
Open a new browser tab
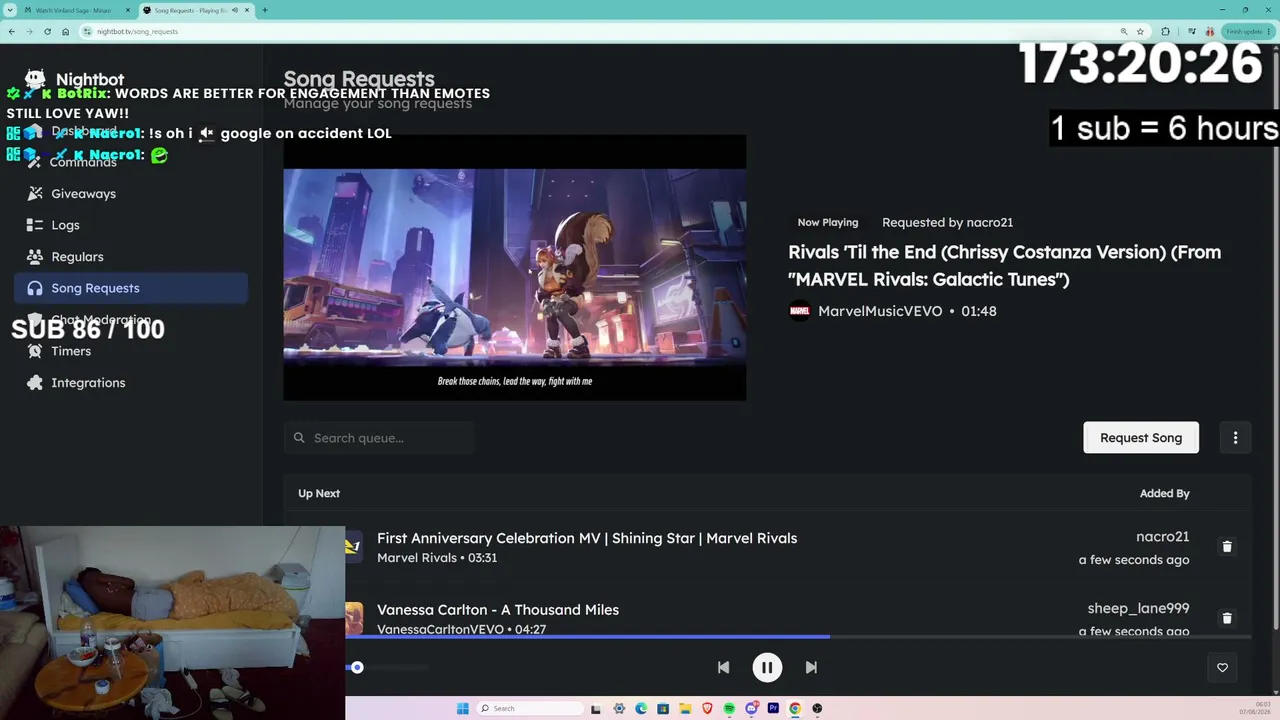[265, 10]
